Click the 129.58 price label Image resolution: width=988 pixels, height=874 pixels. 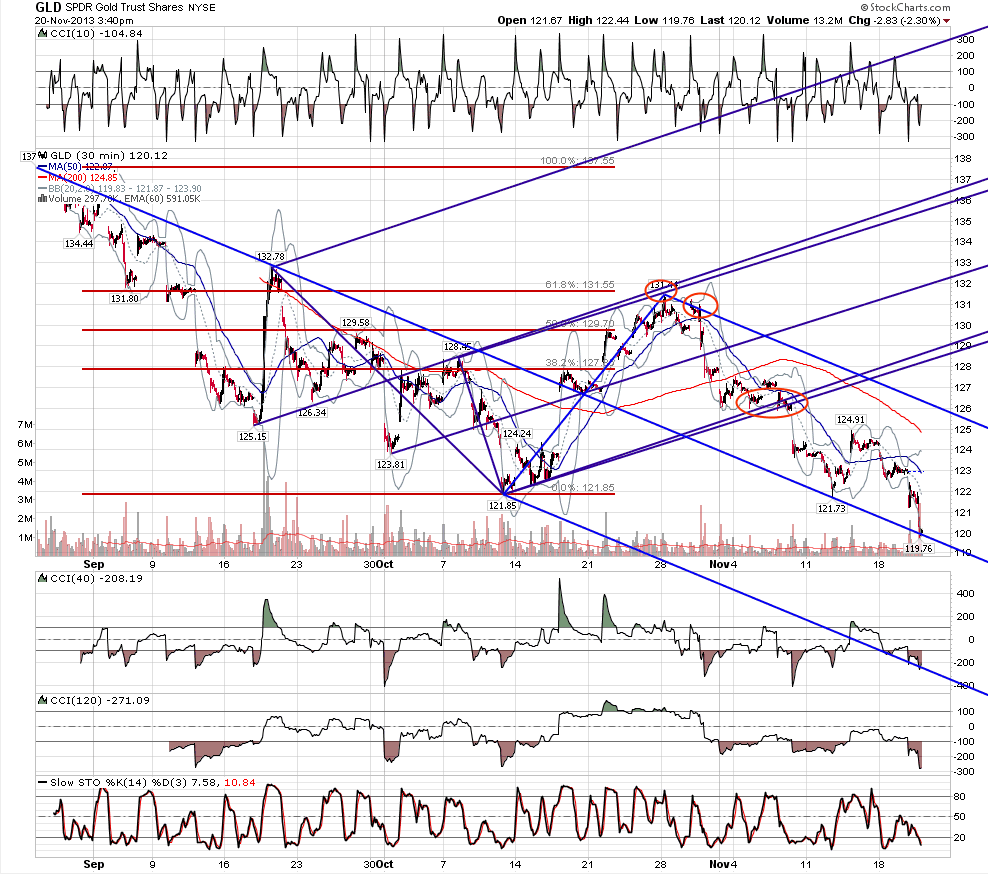[355, 323]
